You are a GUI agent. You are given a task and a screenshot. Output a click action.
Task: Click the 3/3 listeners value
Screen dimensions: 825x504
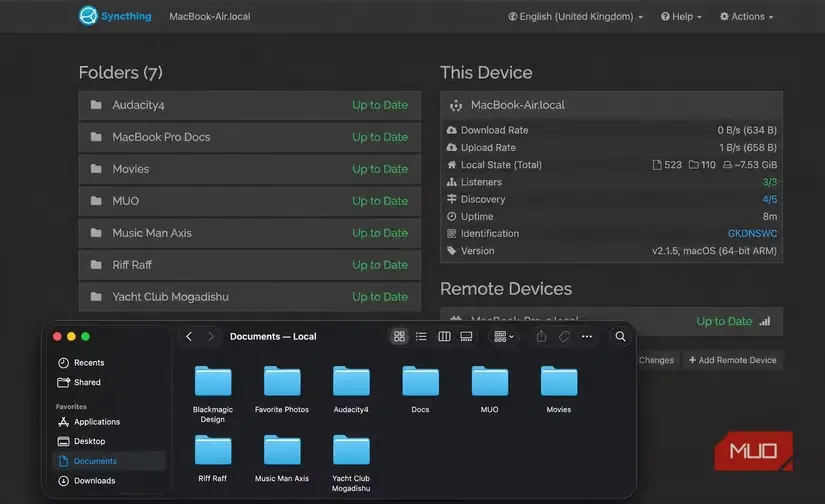769,182
